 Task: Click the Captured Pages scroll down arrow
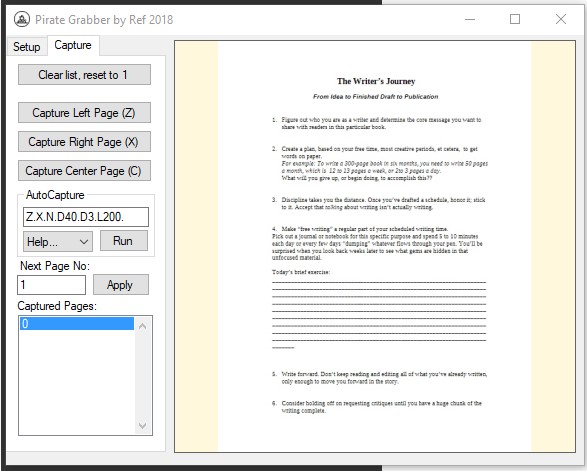[142, 425]
